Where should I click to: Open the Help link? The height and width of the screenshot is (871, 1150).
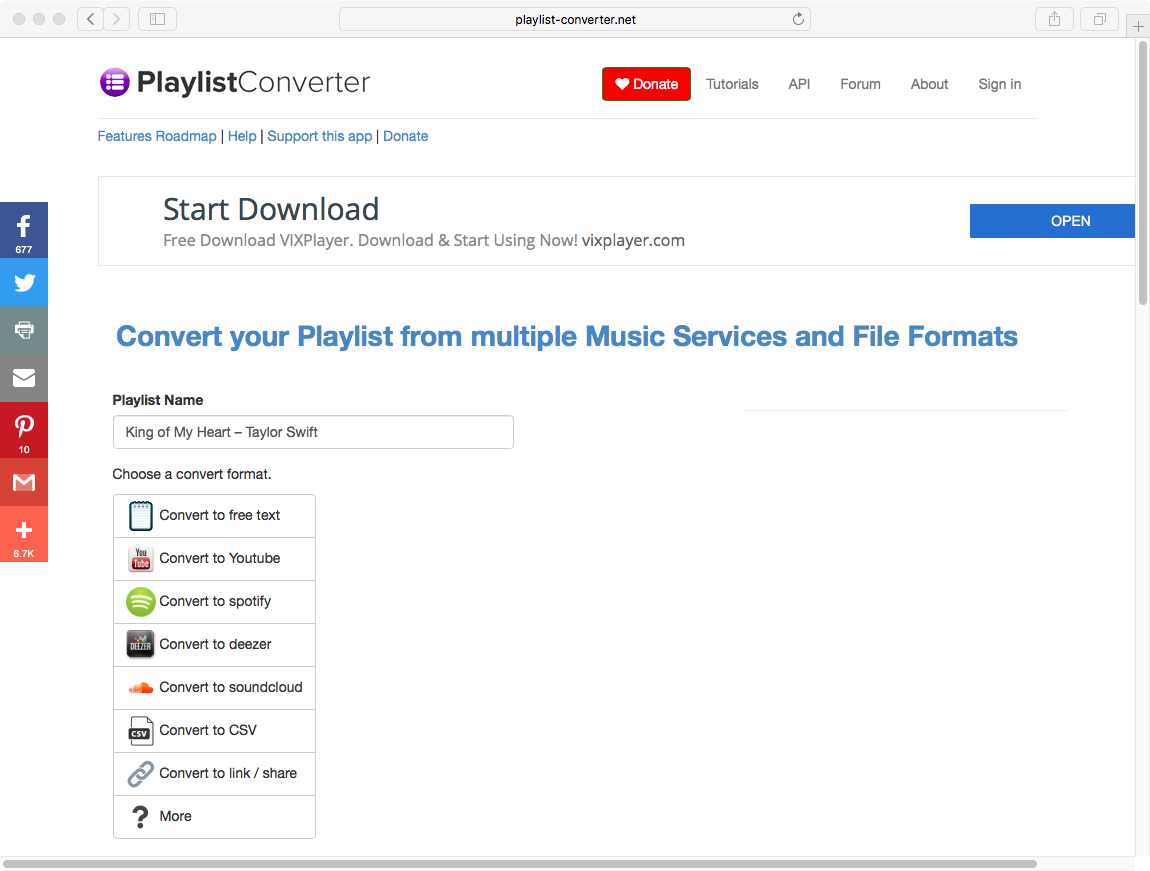[x=242, y=136]
